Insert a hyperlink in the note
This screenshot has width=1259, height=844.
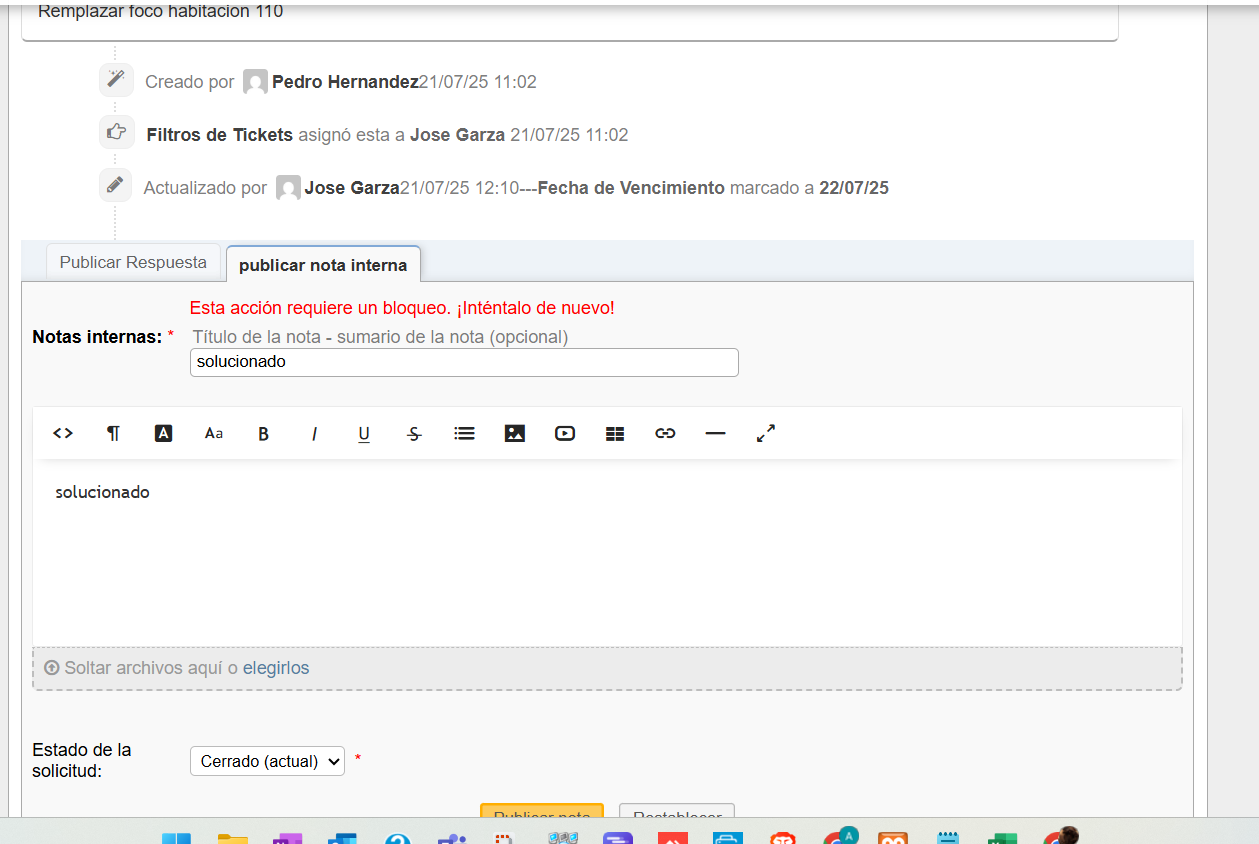[665, 433]
